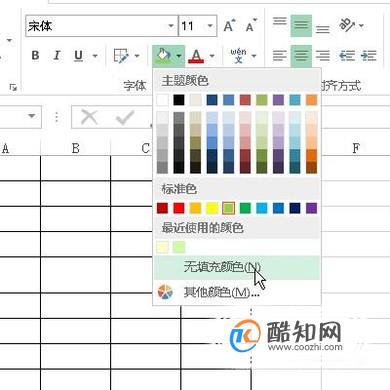This screenshot has width=390, height=390.
Task: Pick highlighted light green standard color
Action: tap(229, 208)
